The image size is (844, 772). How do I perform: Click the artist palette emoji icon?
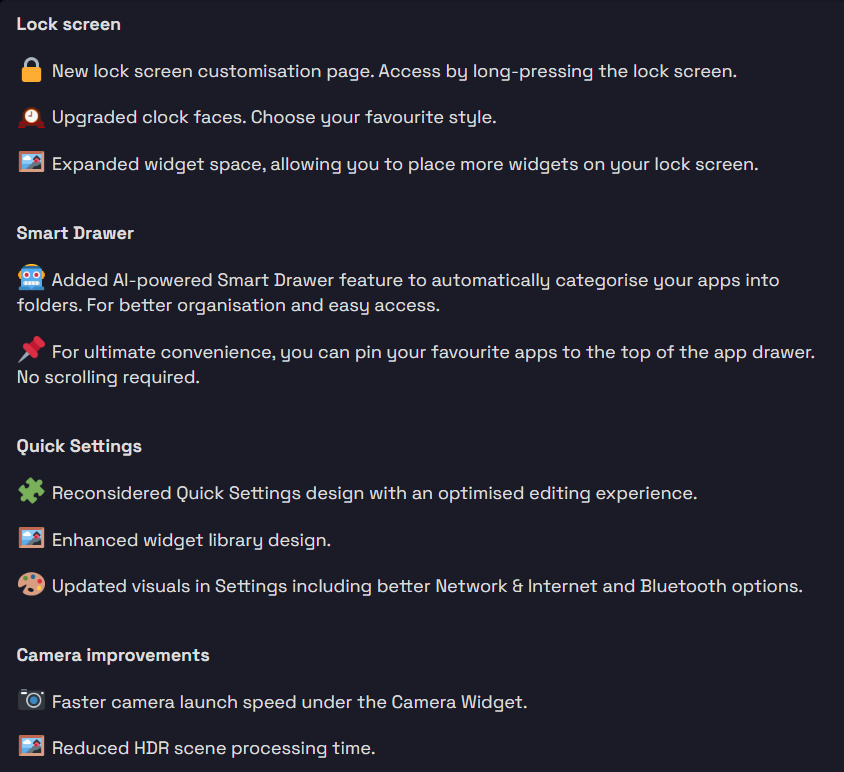(x=31, y=584)
